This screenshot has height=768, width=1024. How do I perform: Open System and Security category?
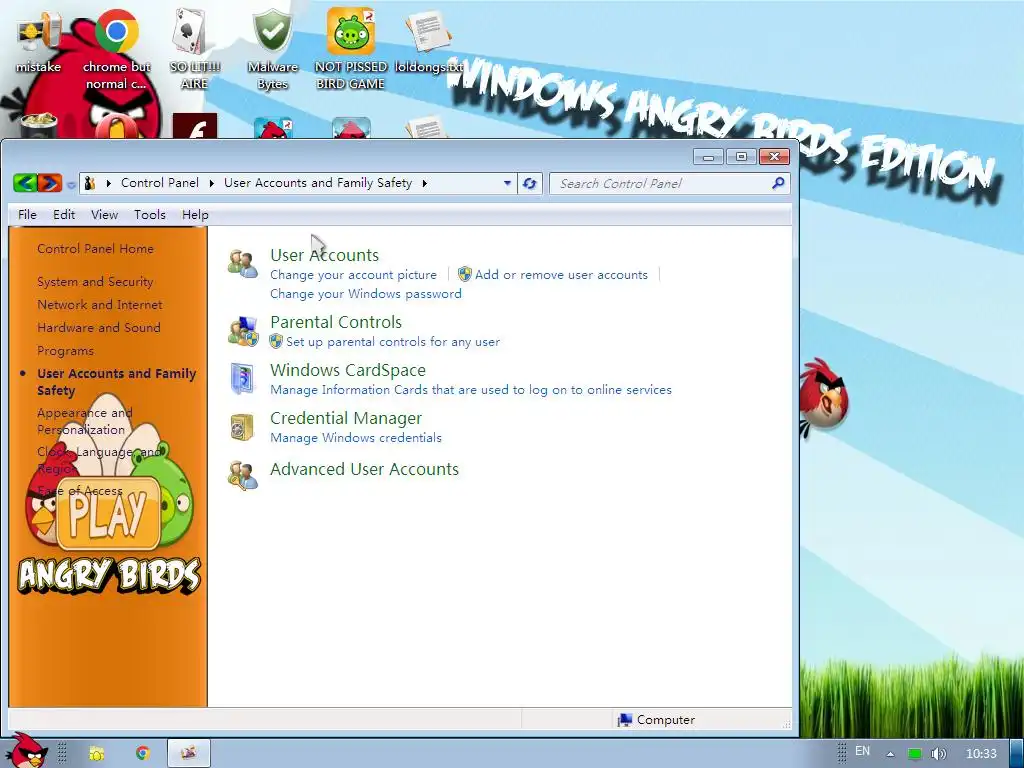(95, 281)
